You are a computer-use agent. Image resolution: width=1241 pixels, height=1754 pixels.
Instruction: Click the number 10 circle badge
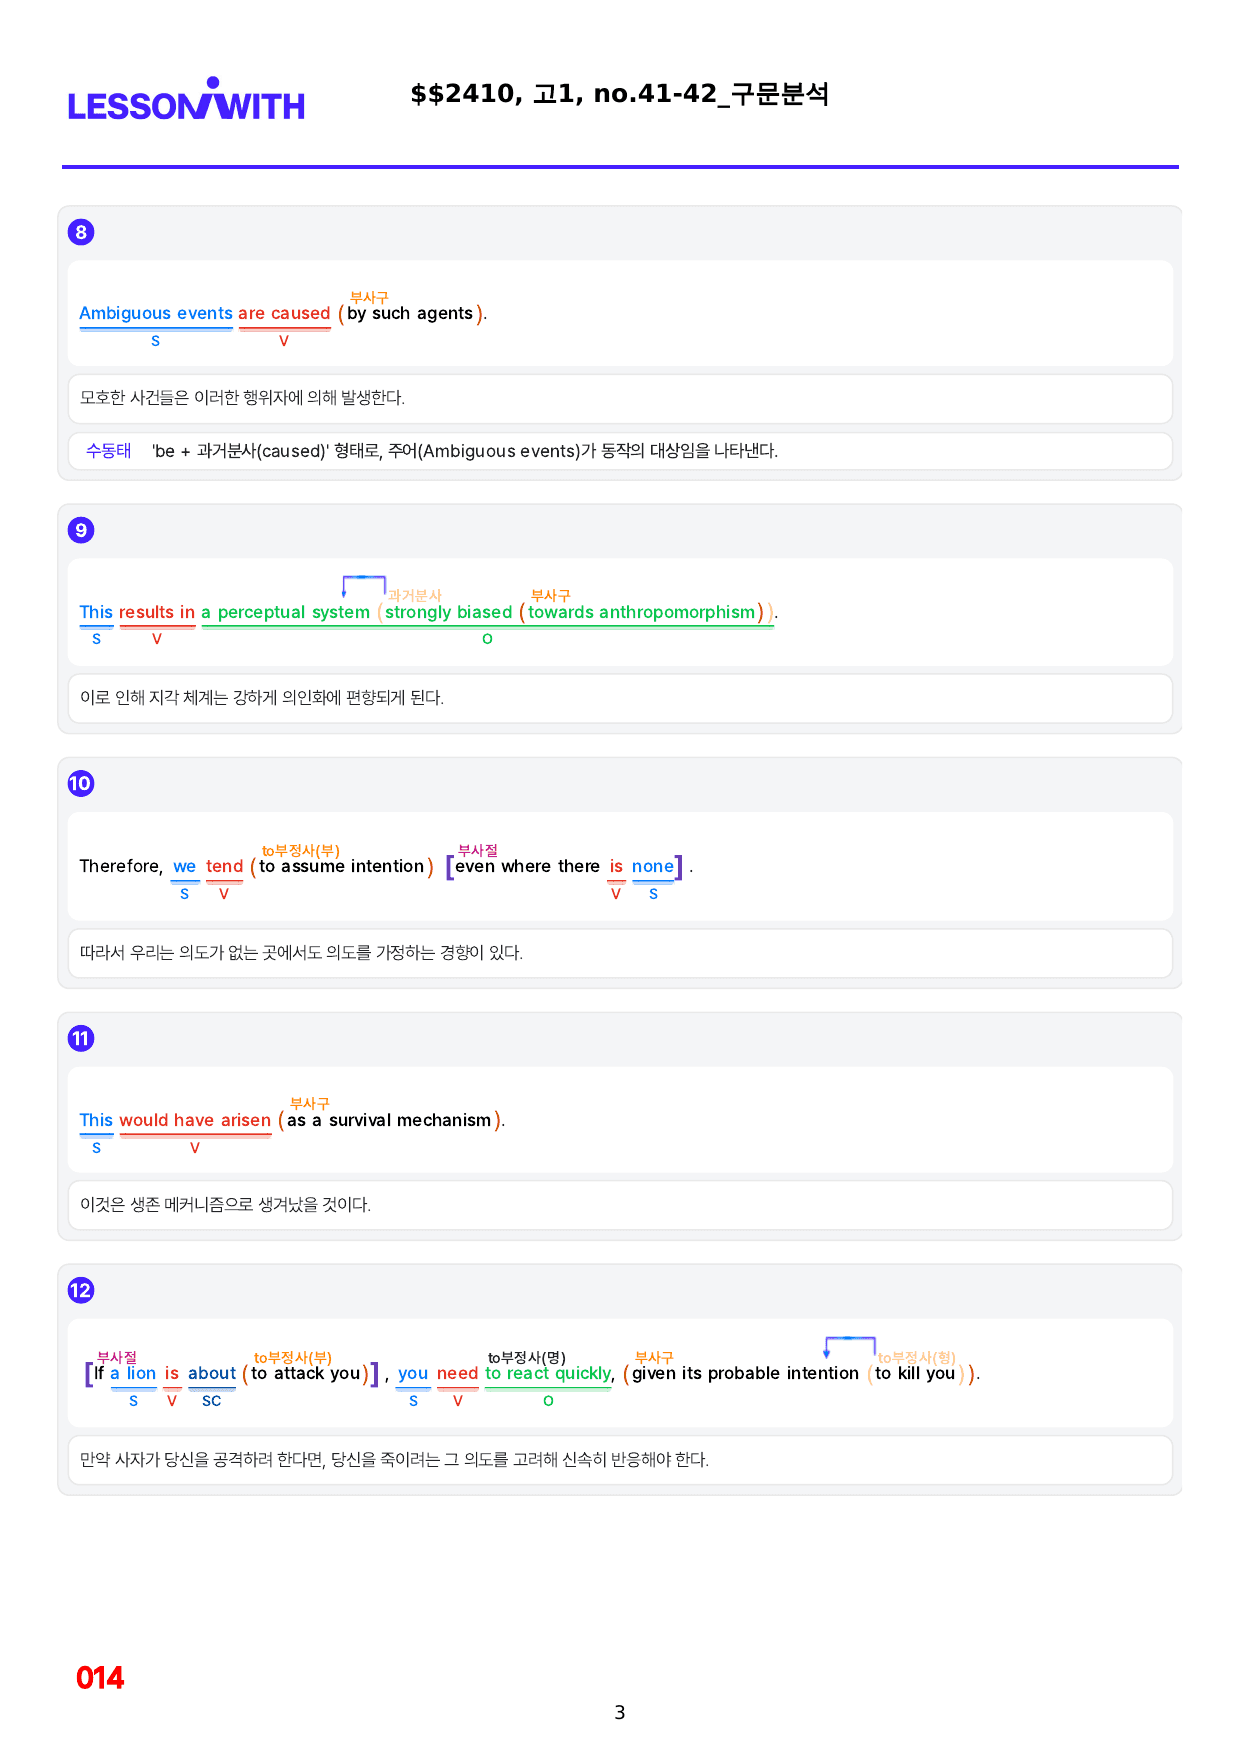[x=81, y=783]
